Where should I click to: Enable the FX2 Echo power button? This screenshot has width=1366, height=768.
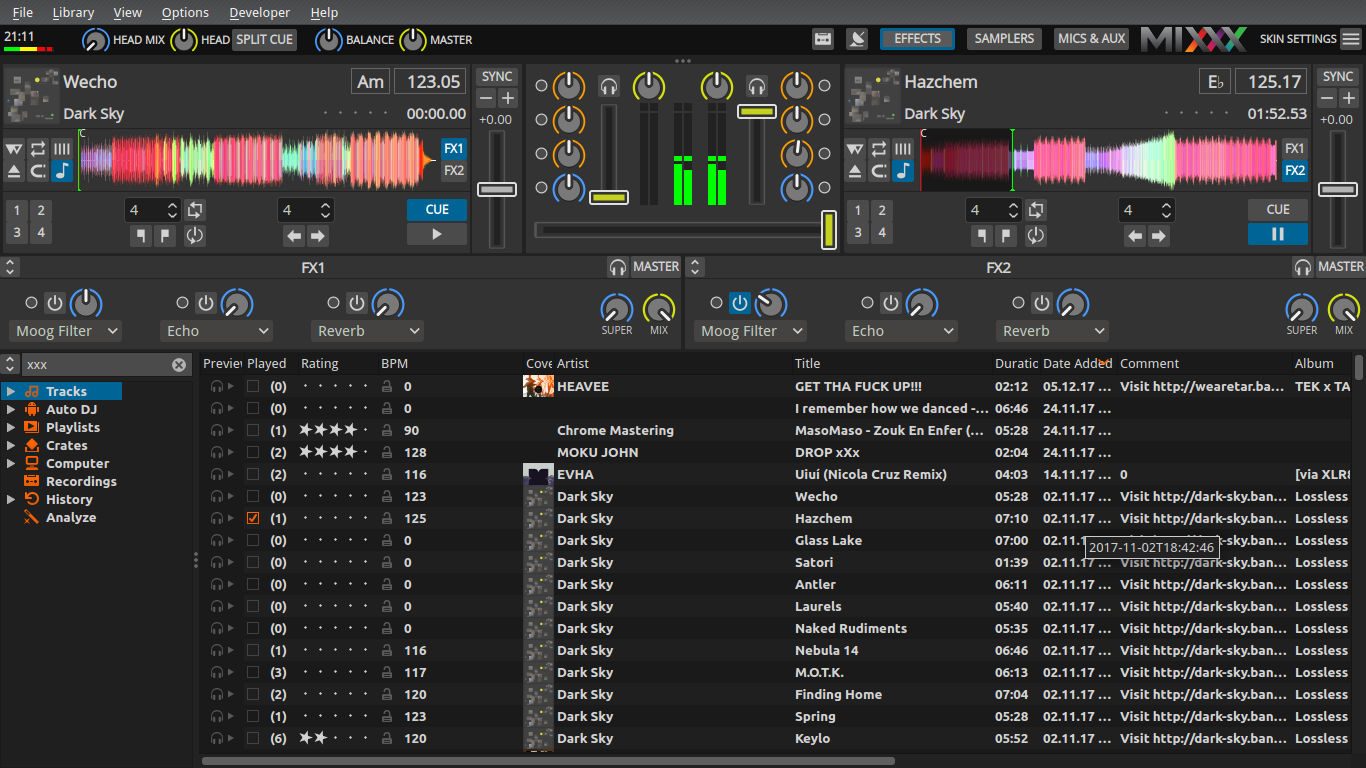click(x=891, y=303)
